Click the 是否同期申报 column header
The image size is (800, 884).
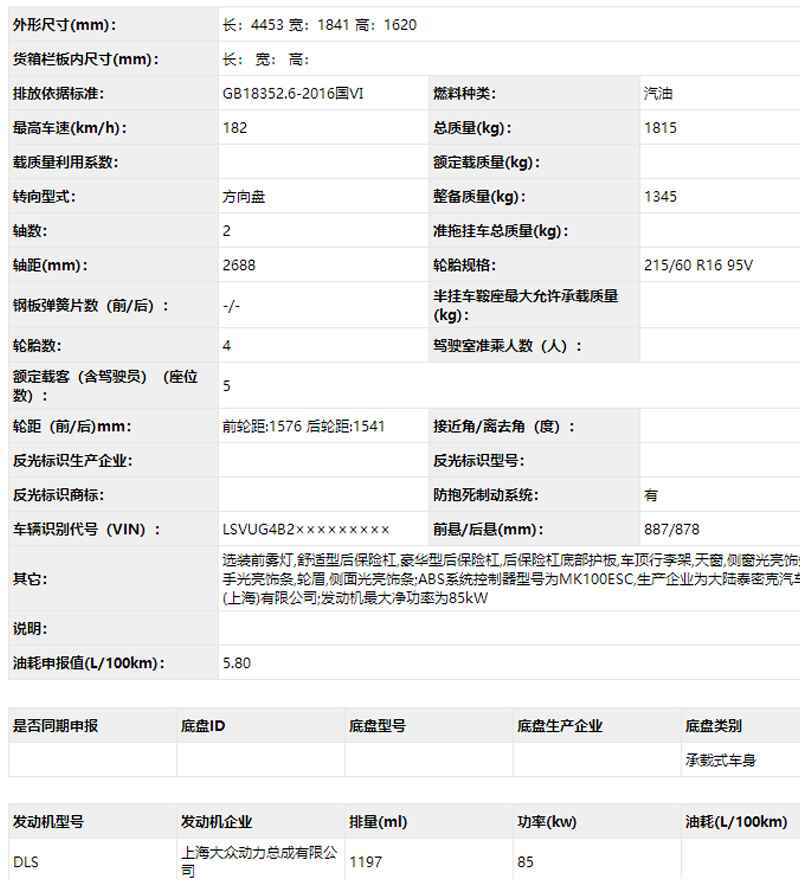click(x=55, y=726)
